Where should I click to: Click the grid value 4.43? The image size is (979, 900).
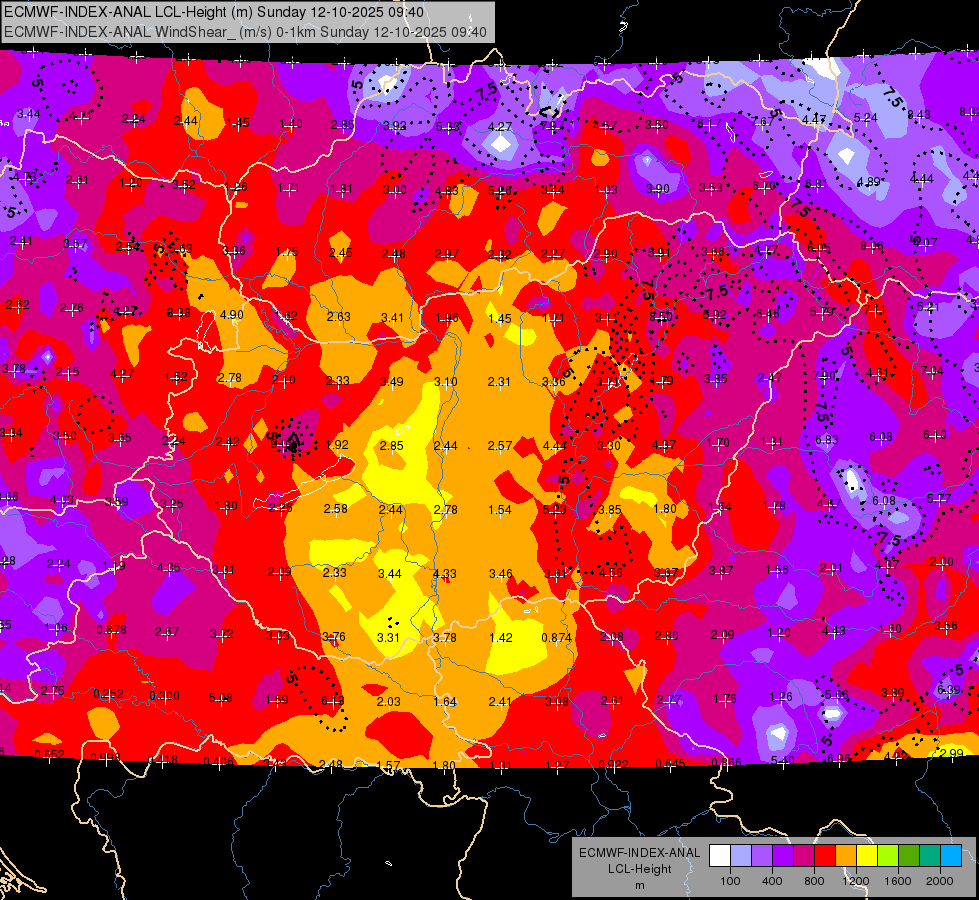[834, 631]
